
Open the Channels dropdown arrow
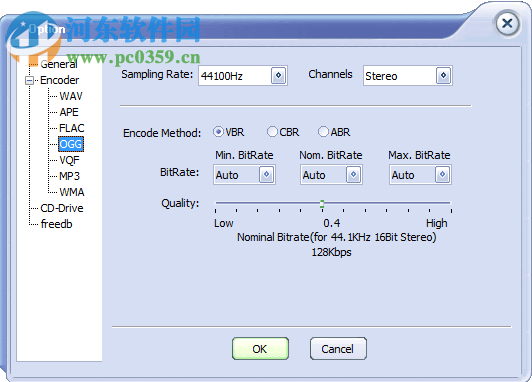point(443,75)
